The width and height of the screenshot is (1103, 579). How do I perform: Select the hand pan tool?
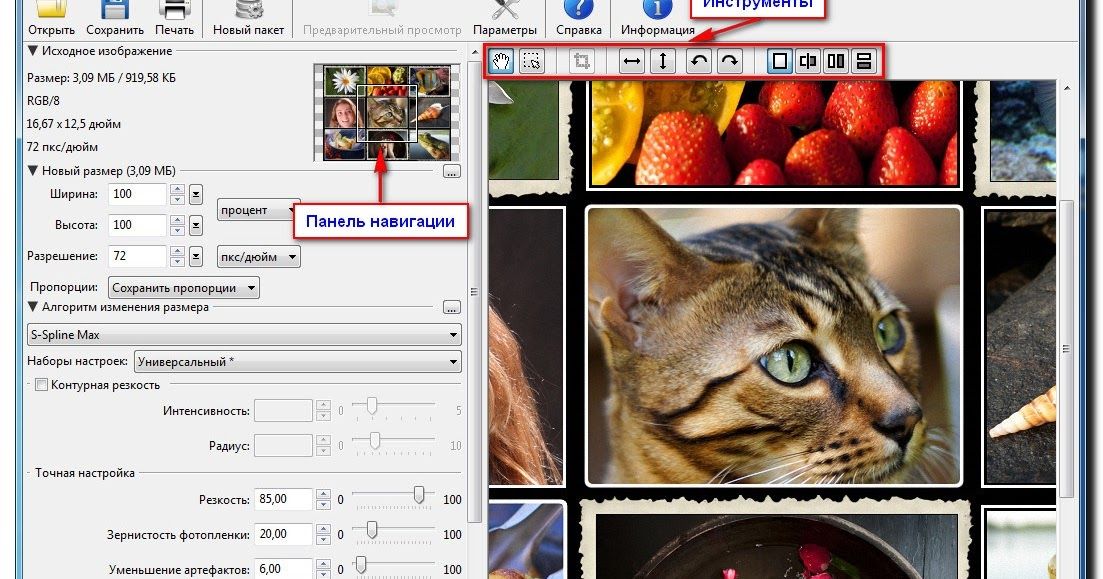coord(501,61)
